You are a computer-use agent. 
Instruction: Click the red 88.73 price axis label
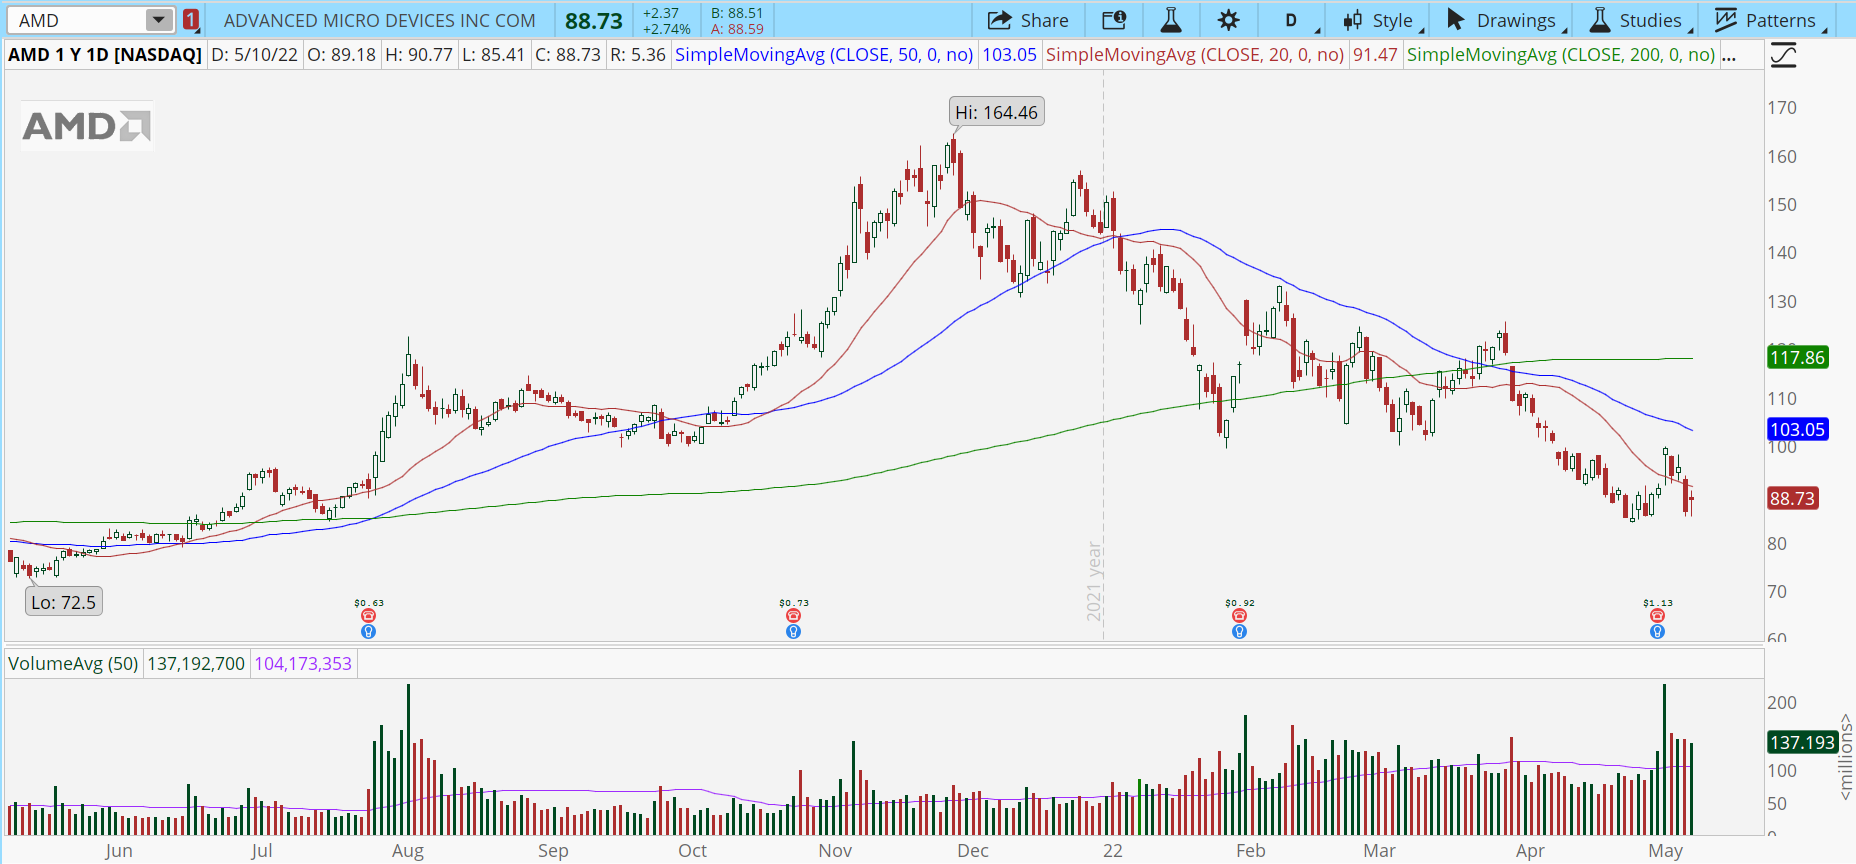point(1792,498)
